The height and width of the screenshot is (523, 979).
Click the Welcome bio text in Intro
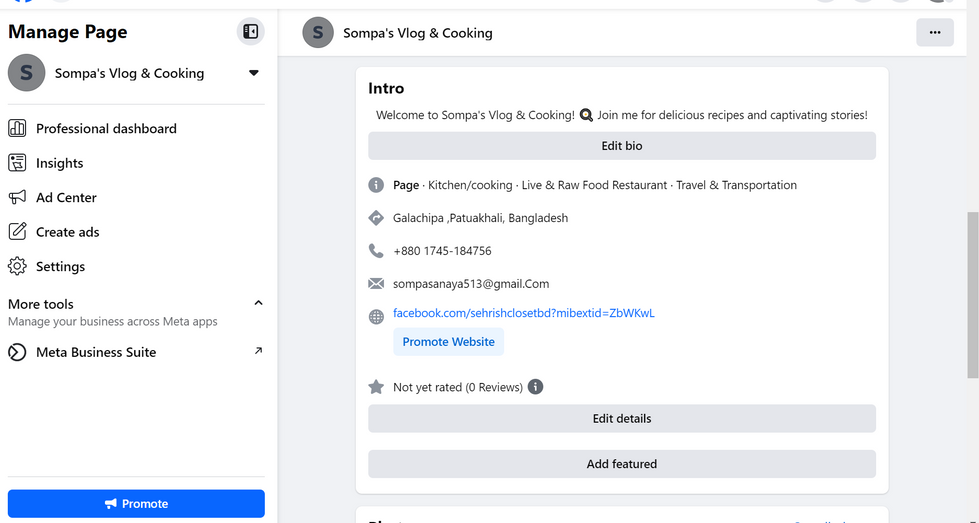point(622,115)
